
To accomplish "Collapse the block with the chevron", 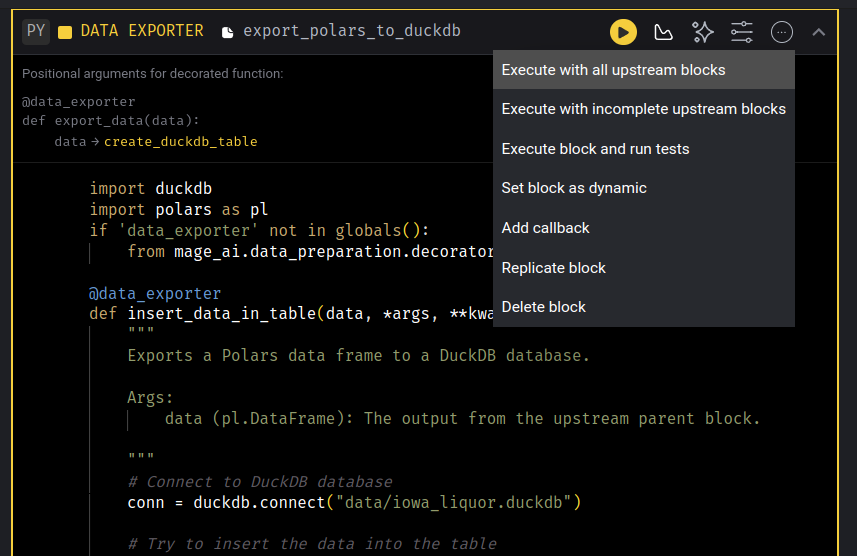I will click(x=818, y=32).
